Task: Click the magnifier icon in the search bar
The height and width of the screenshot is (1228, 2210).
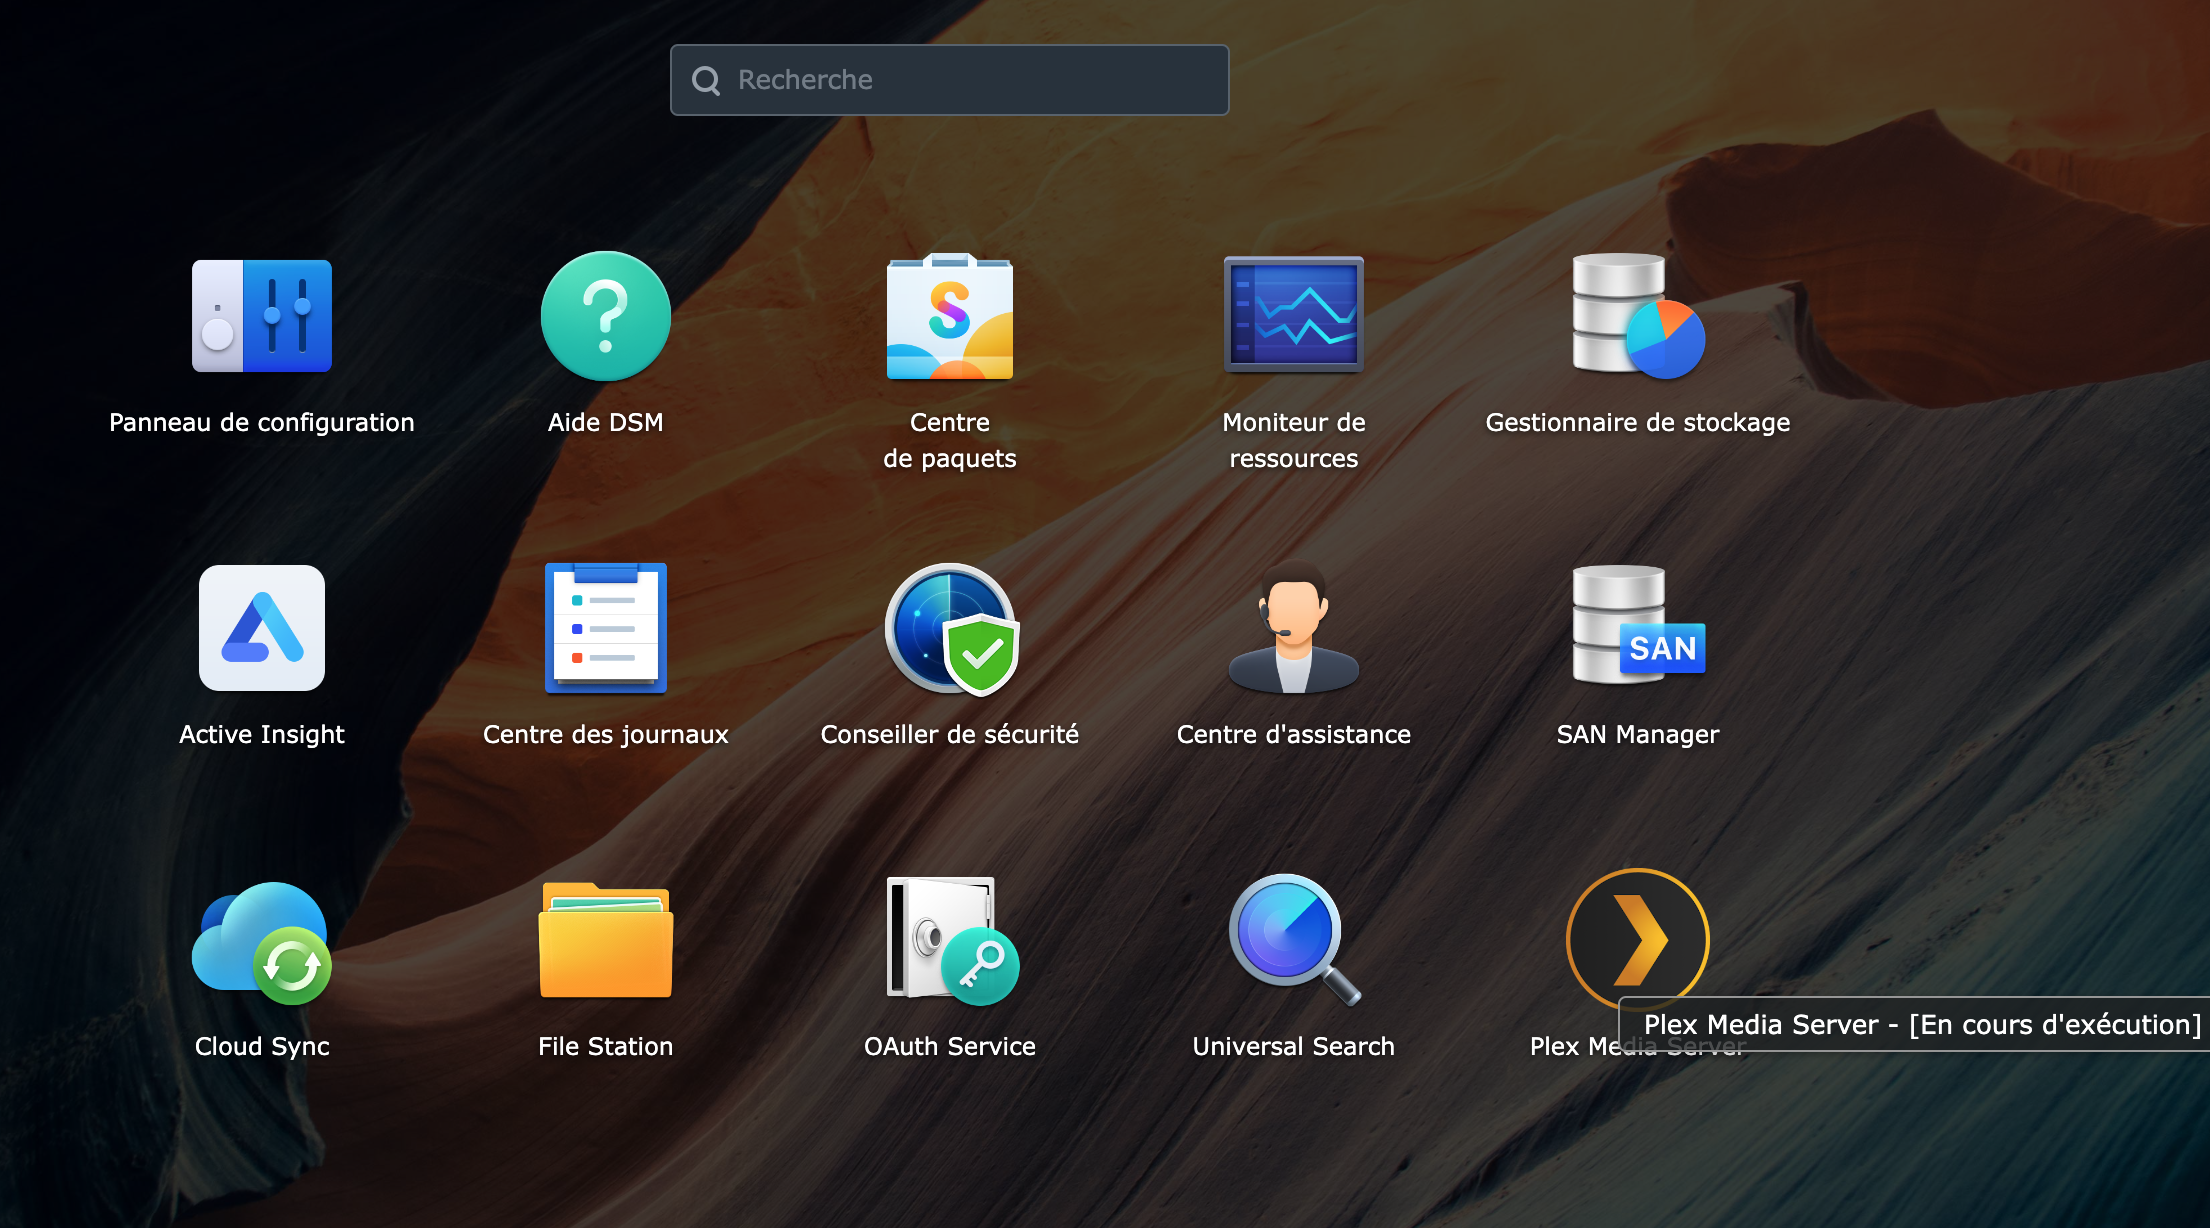Action: tap(706, 80)
